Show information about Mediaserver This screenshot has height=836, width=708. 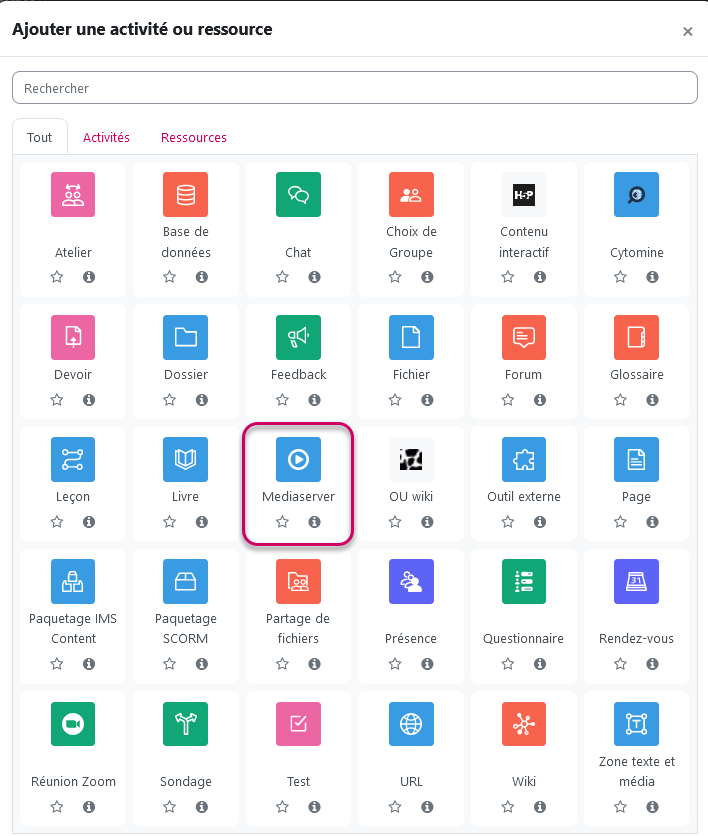click(314, 521)
